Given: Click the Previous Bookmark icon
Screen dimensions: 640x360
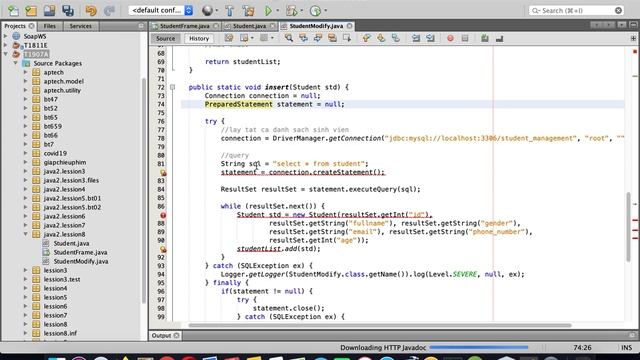Looking at the screenshot, I should pyautogui.click(x=366, y=38).
